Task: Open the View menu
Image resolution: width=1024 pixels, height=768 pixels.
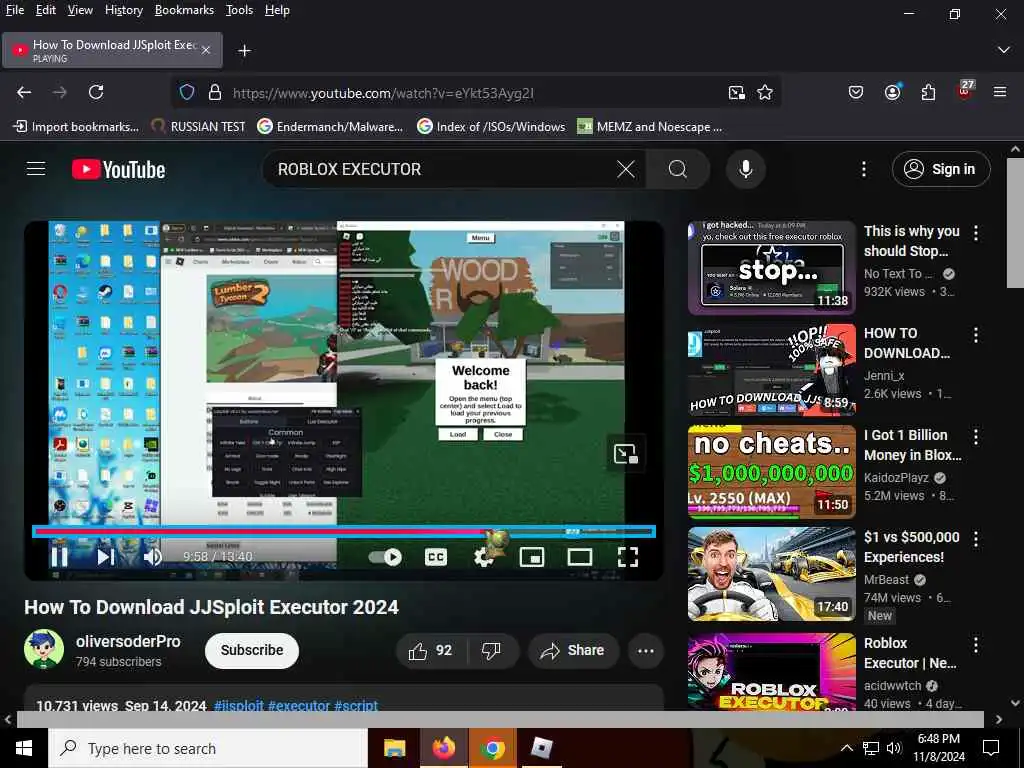Action: pos(80,10)
